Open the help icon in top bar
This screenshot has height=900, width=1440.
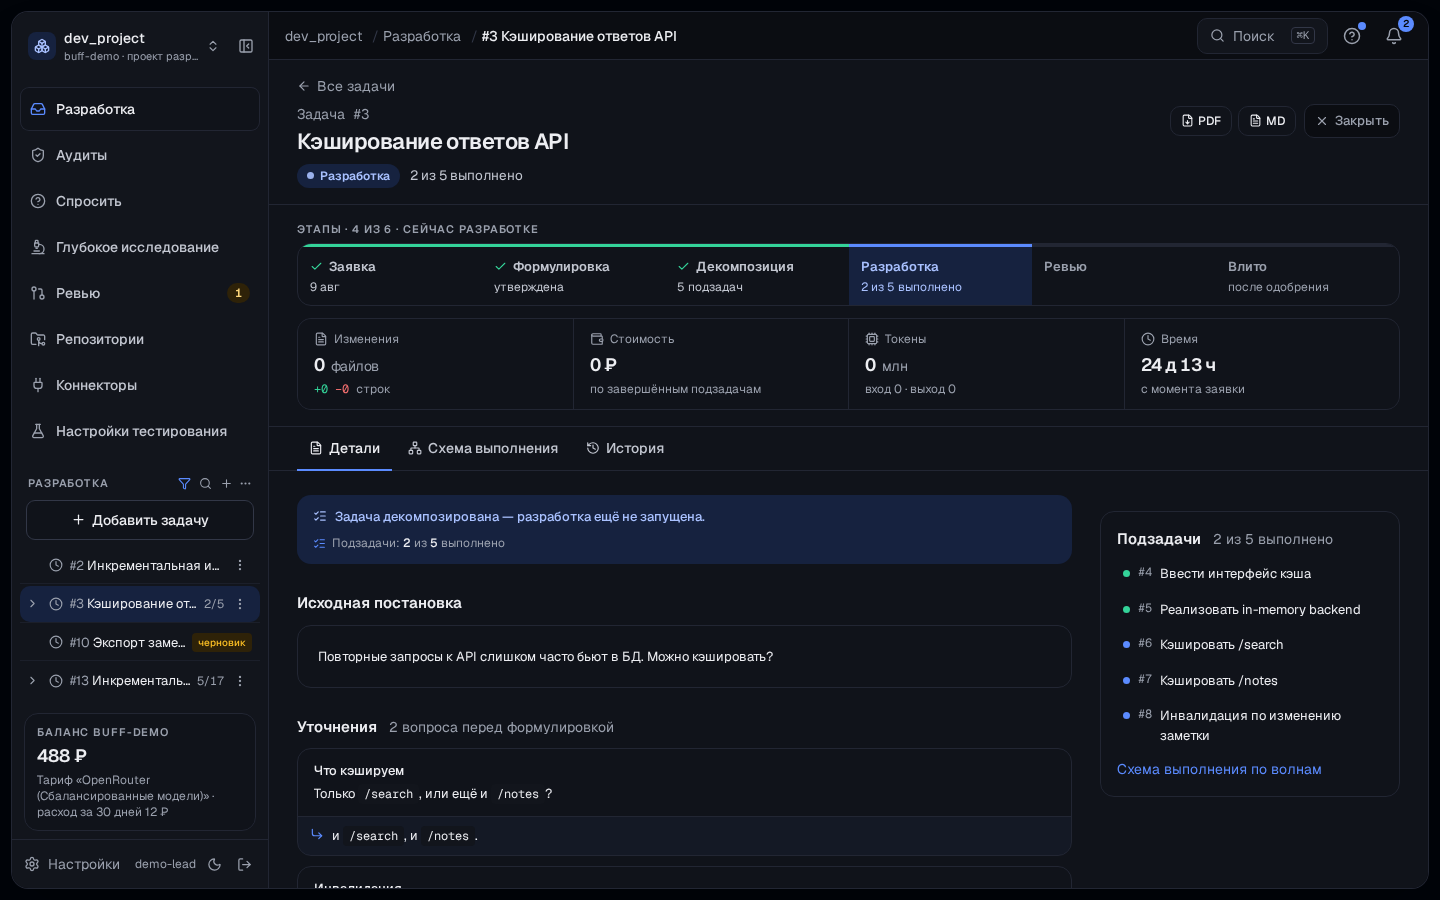pos(1352,36)
